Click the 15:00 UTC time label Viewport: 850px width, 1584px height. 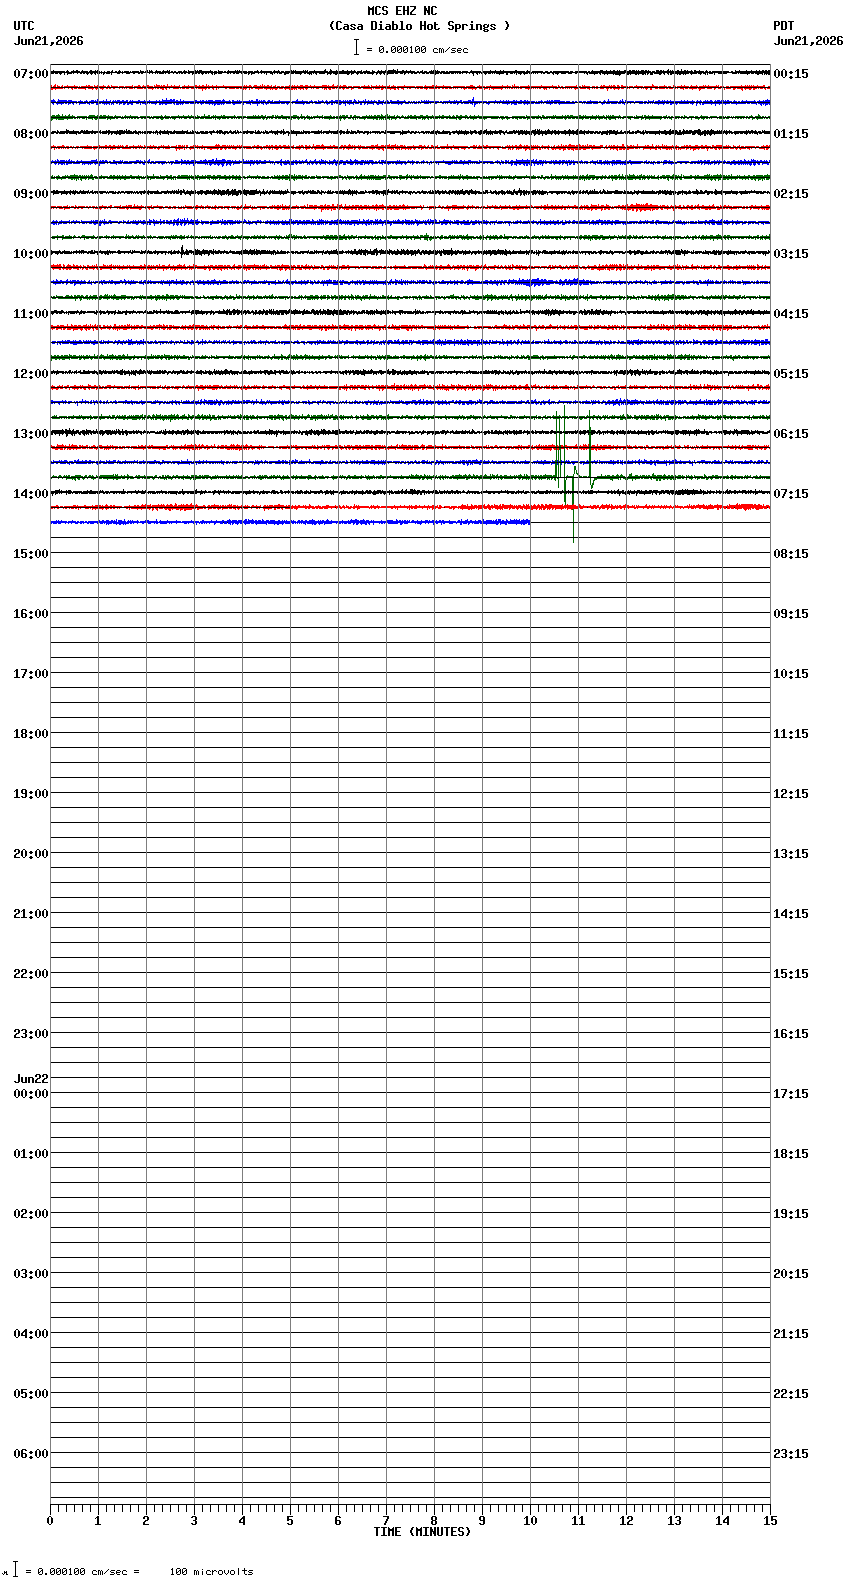(31, 554)
